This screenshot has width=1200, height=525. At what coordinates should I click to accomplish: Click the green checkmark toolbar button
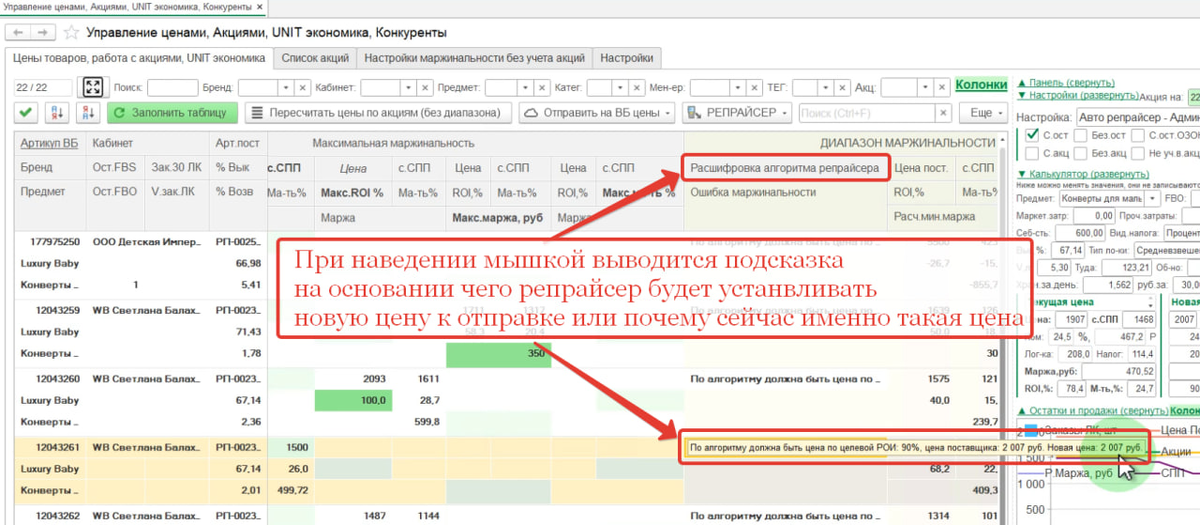tap(27, 113)
